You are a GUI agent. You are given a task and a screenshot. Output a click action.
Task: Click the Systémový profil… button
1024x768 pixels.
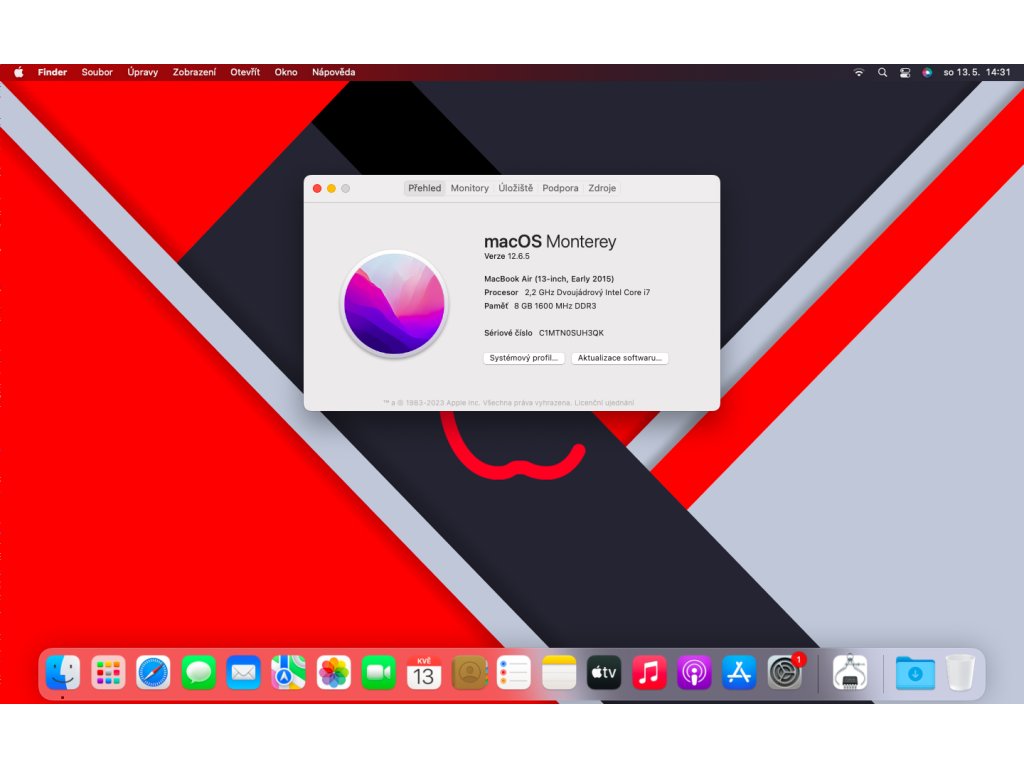524,358
